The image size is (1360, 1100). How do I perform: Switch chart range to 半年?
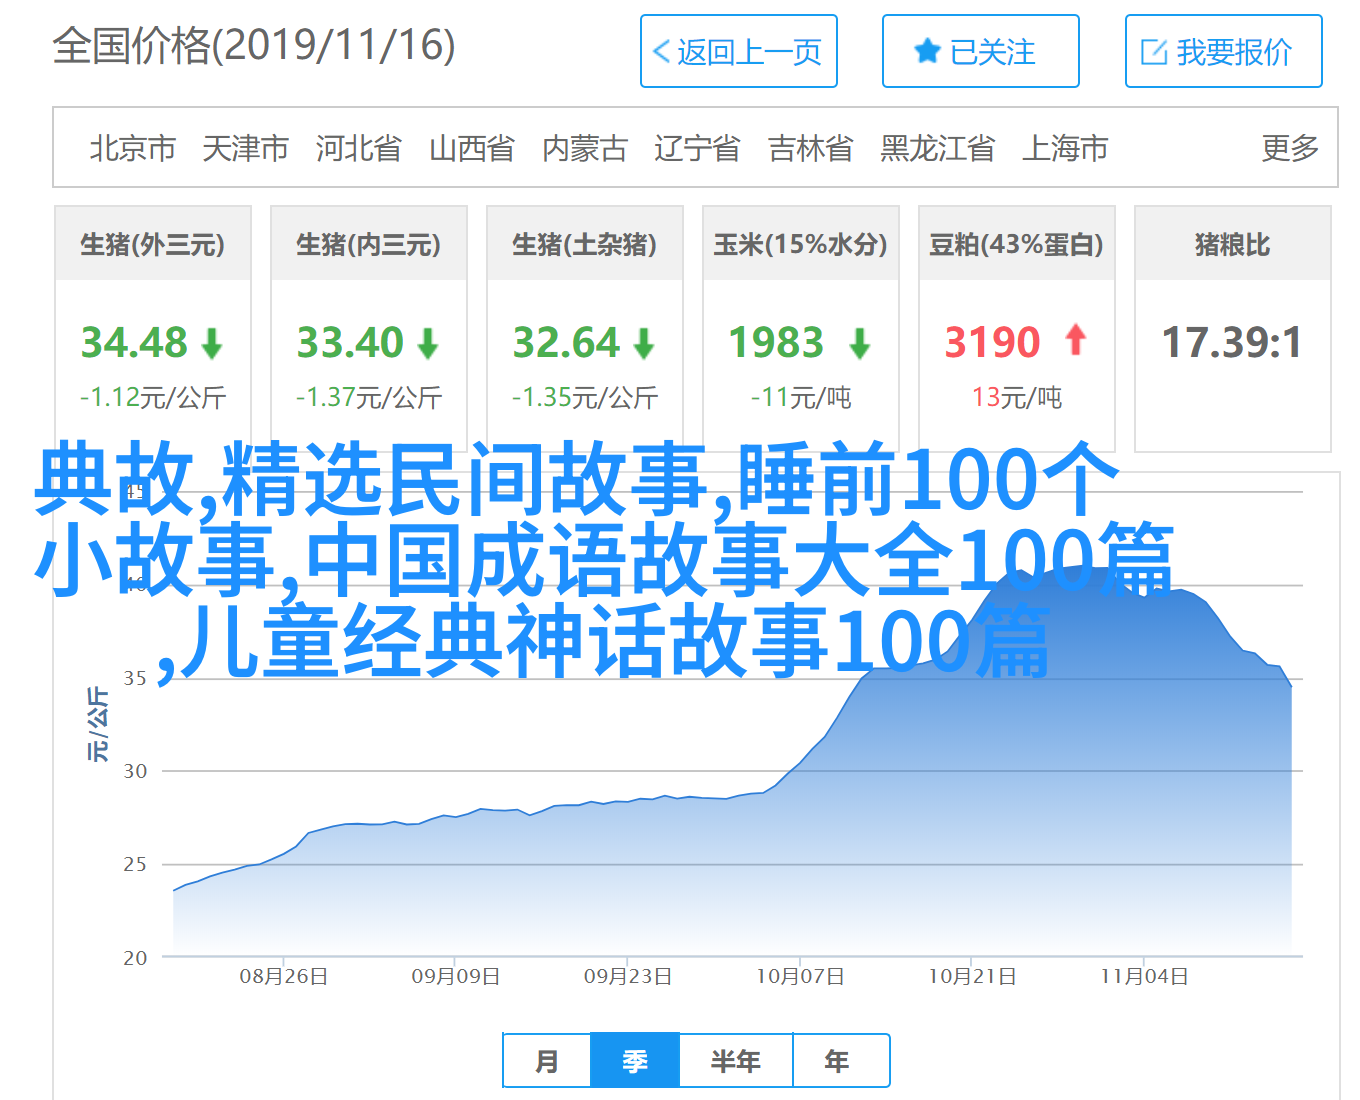pyautogui.click(x=736, y=1061)
